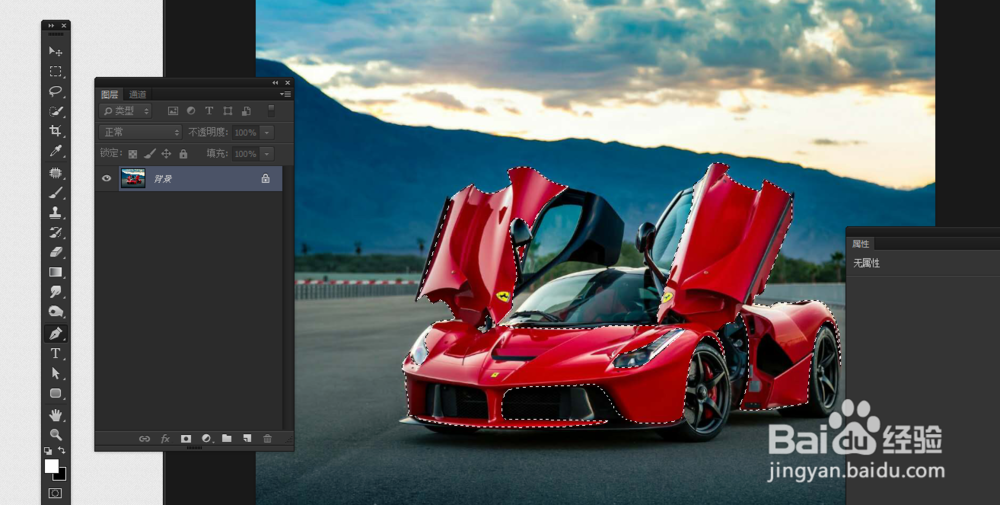Select the Smudge tool
1000x505 pixels.
coord(55,291)
